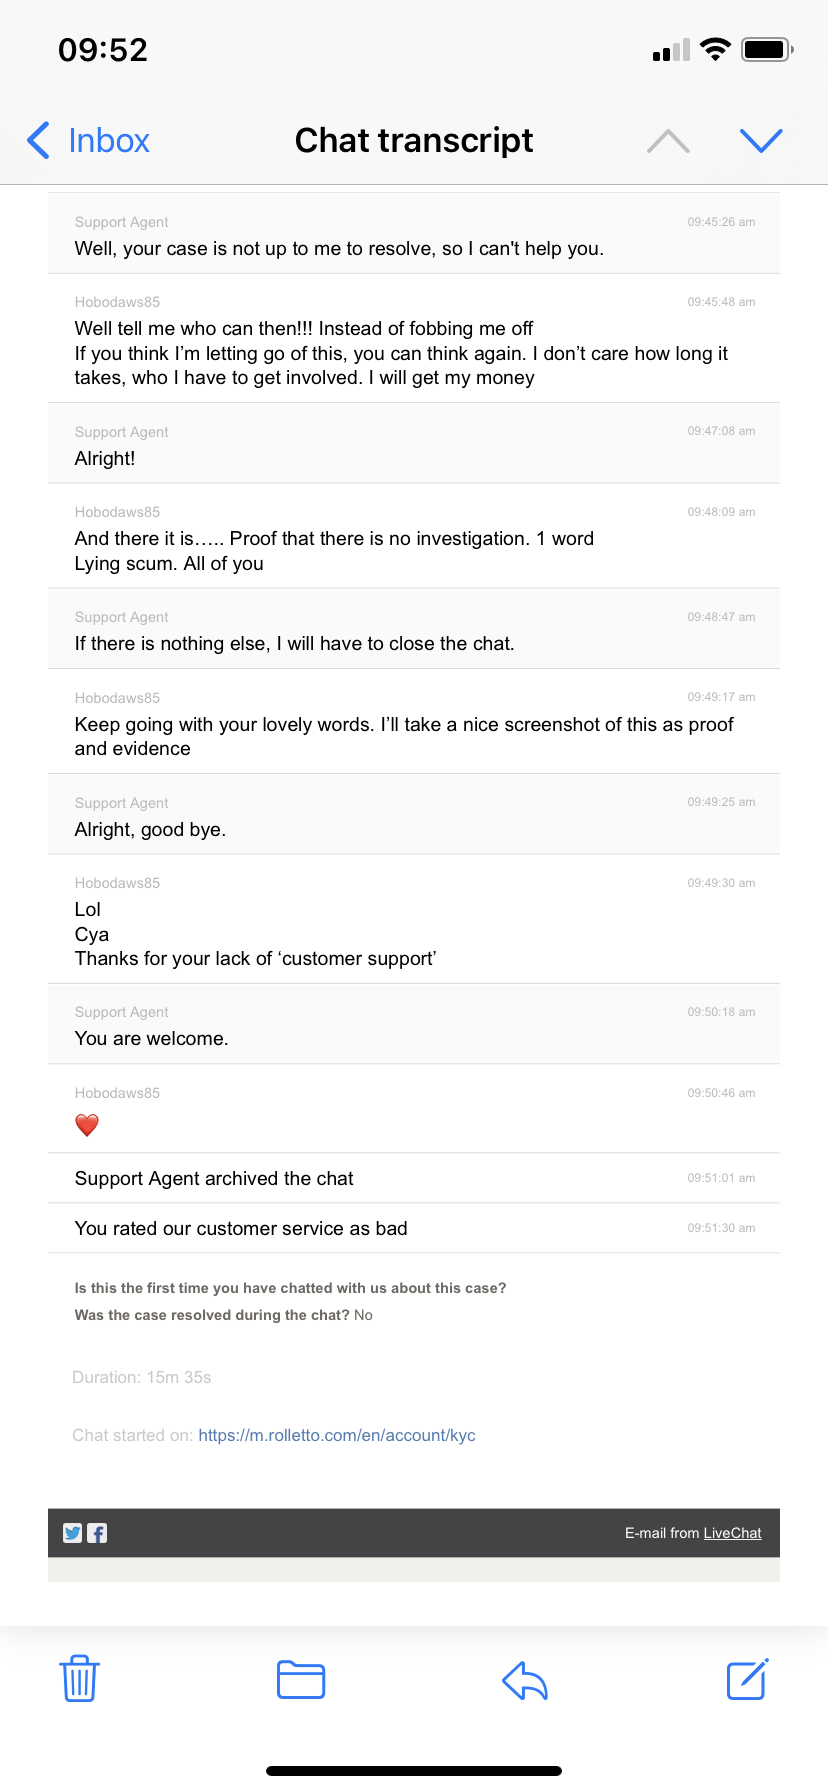Tap the Wi-Fi status icon
Screen dimensions: 828x1792
pyautogui.click(x=715, y=49)
